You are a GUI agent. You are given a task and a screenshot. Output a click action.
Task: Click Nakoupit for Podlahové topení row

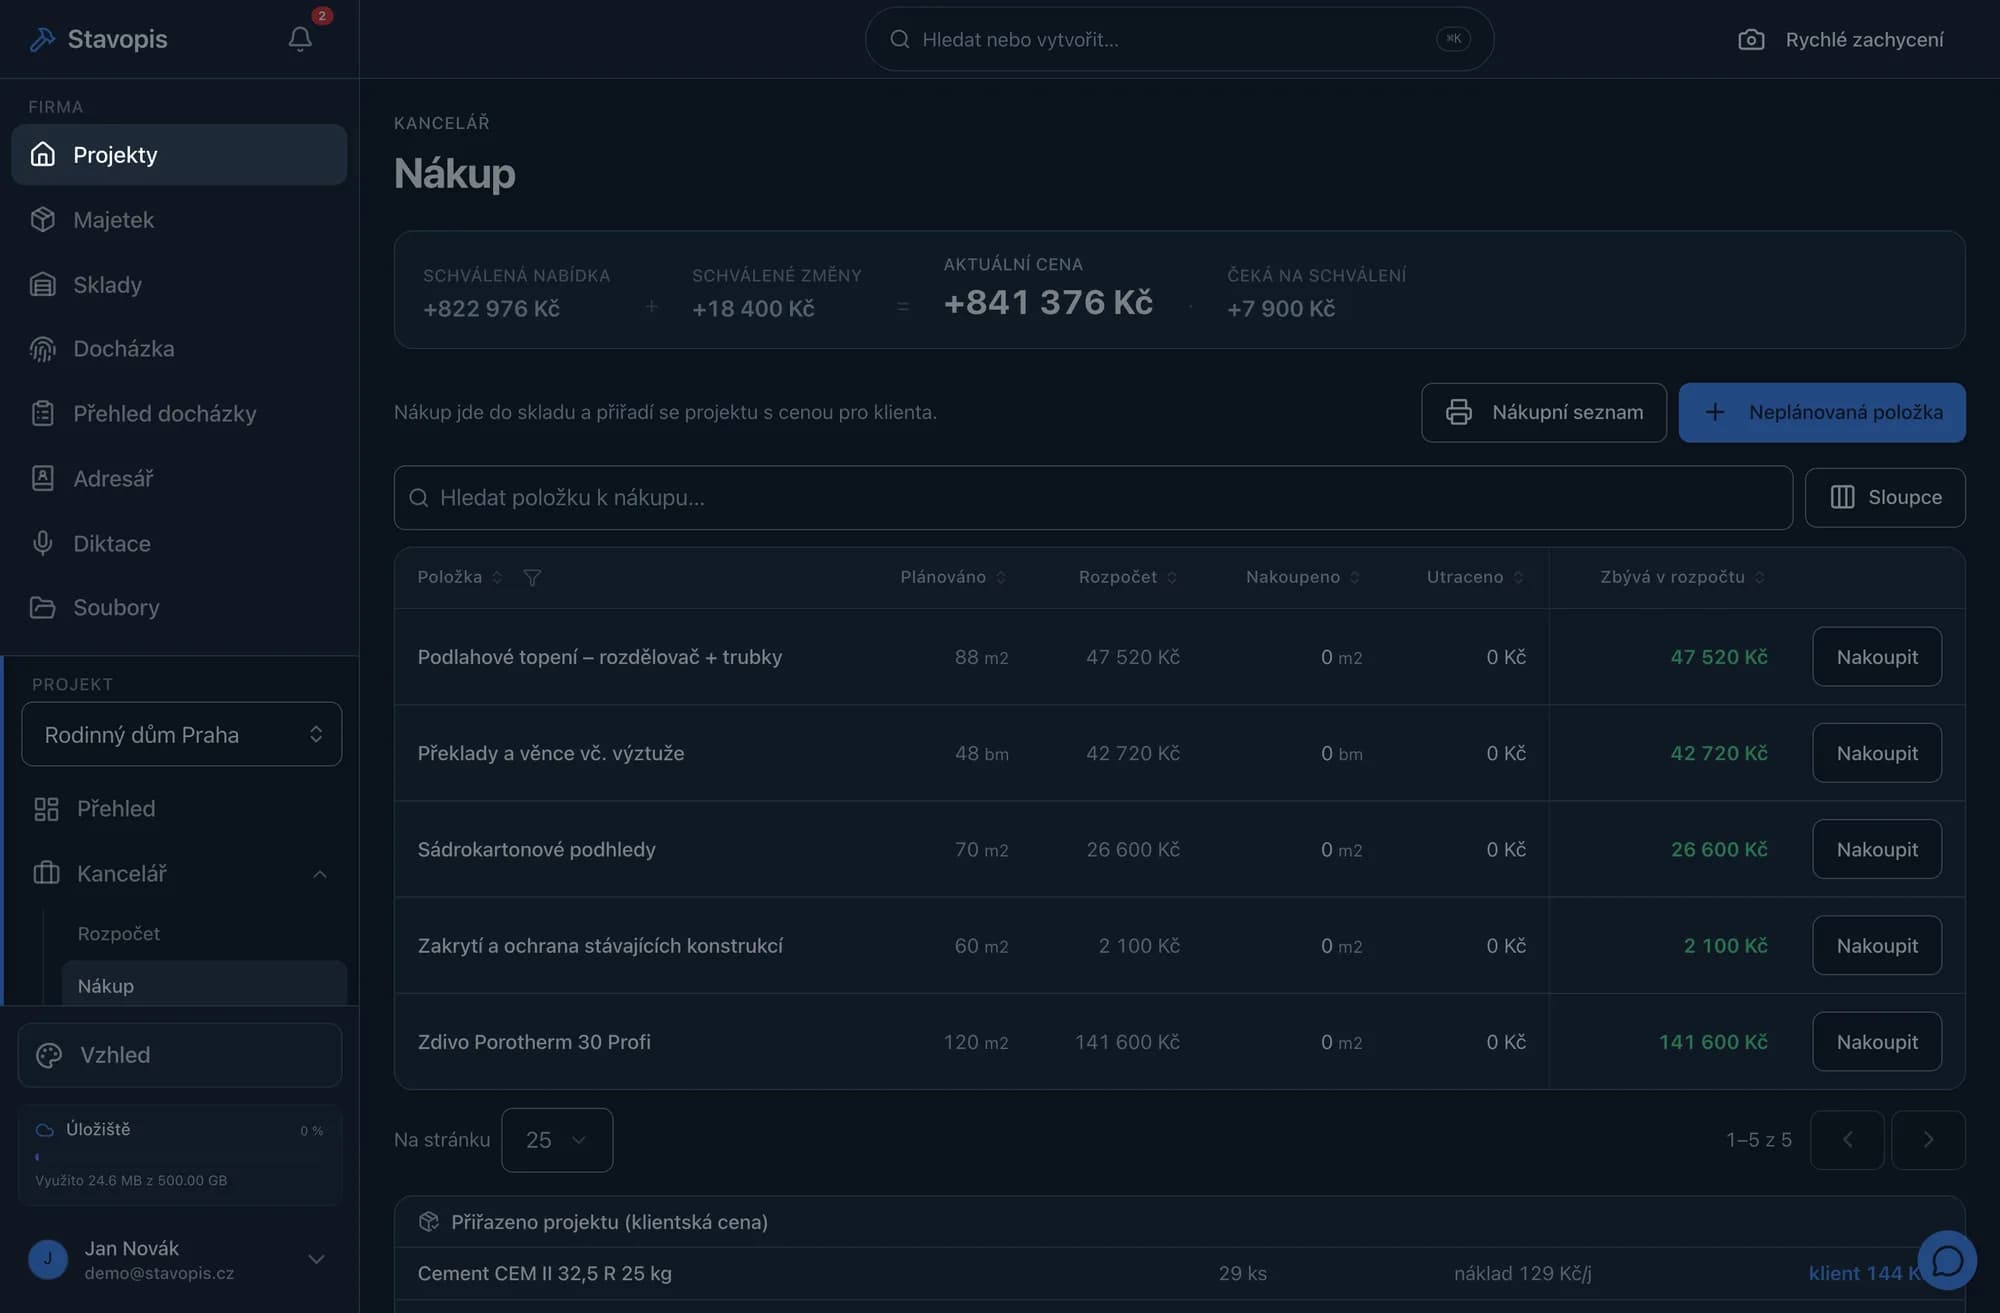1877,657
